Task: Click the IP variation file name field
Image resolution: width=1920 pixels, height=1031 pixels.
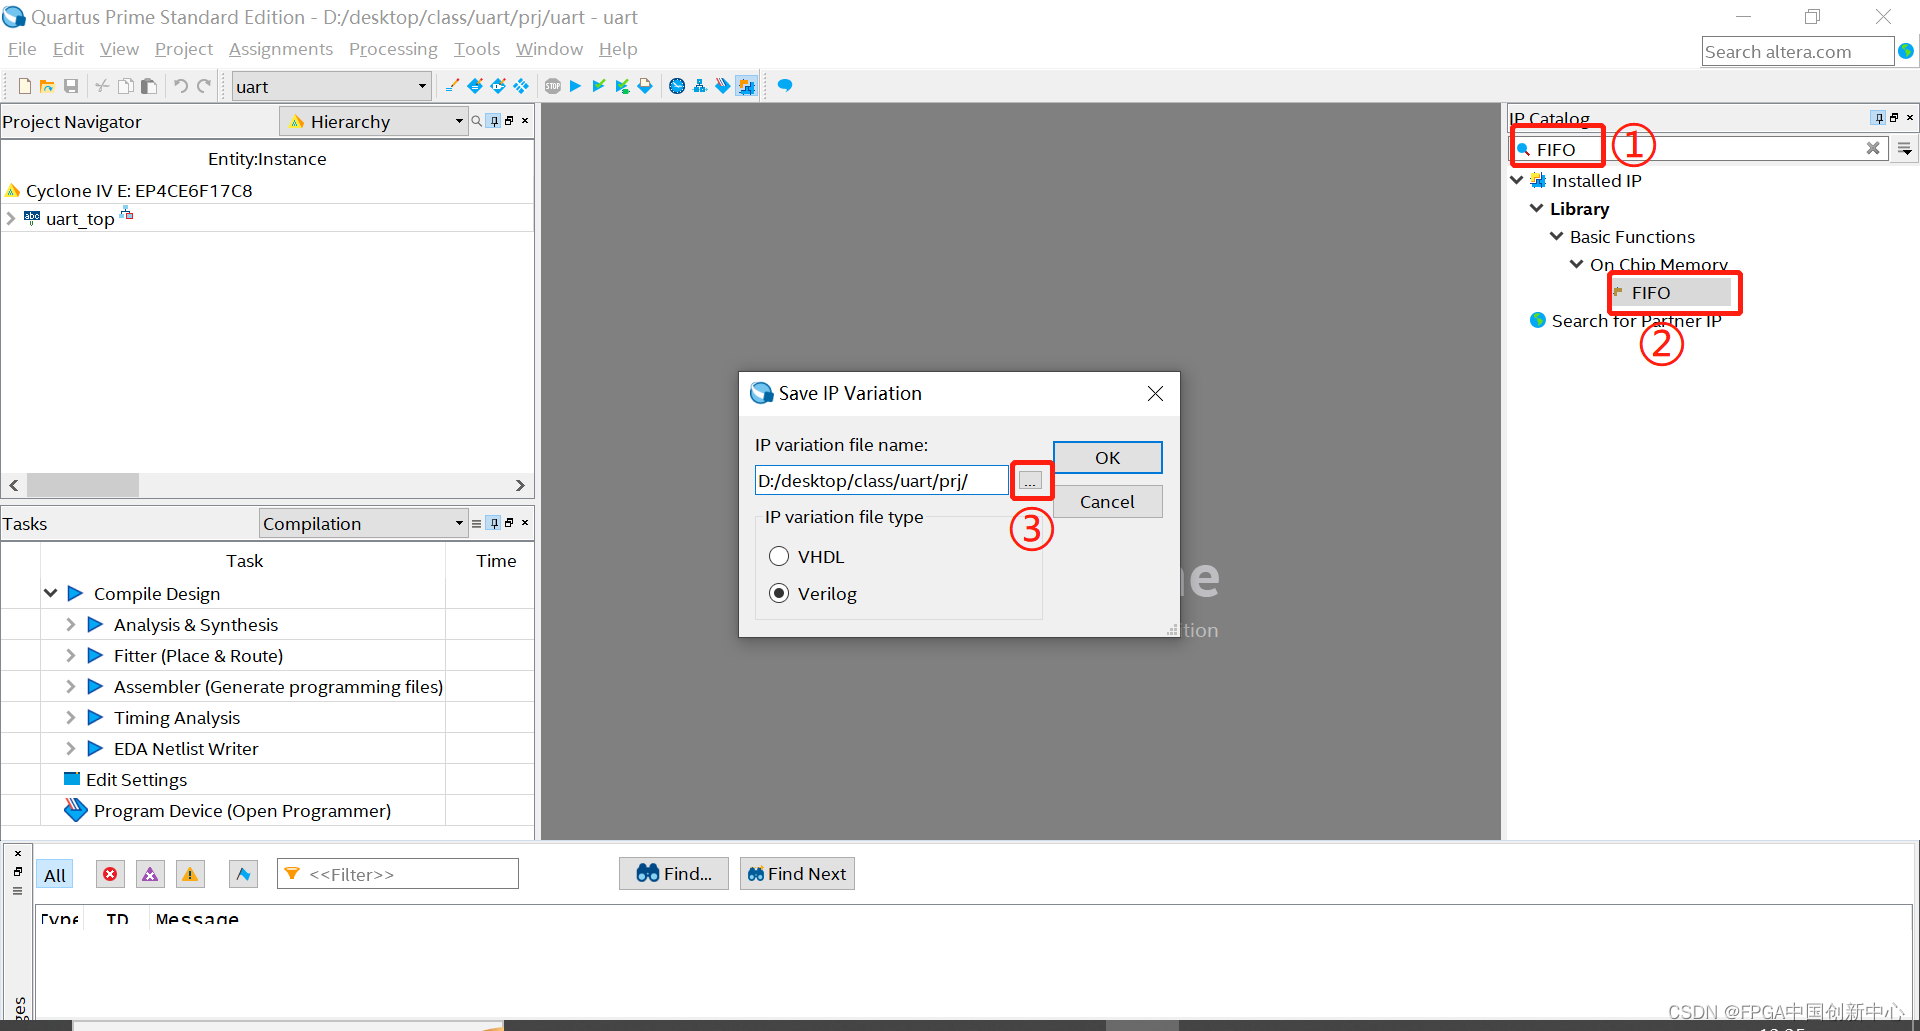Action: pyautogui.click(x=881, y=481)
